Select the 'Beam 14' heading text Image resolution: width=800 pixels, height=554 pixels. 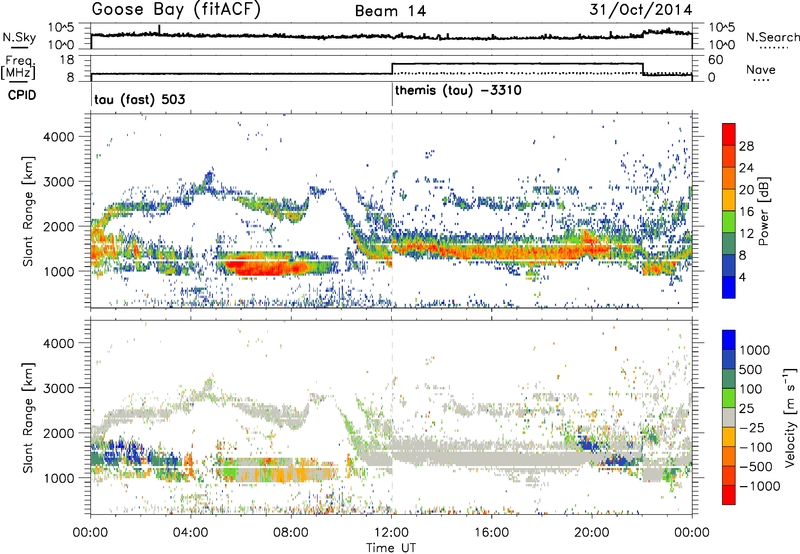(x=390, y=11)
